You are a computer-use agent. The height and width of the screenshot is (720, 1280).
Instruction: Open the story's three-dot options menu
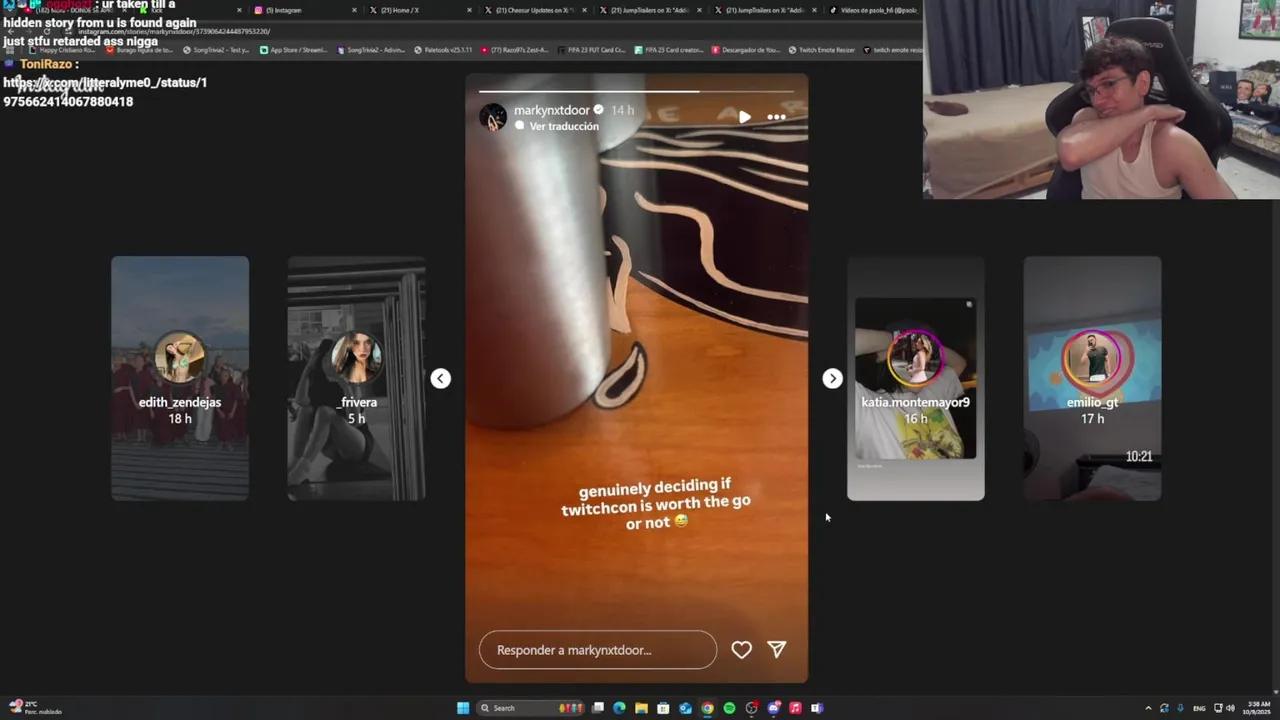[776, 117]
